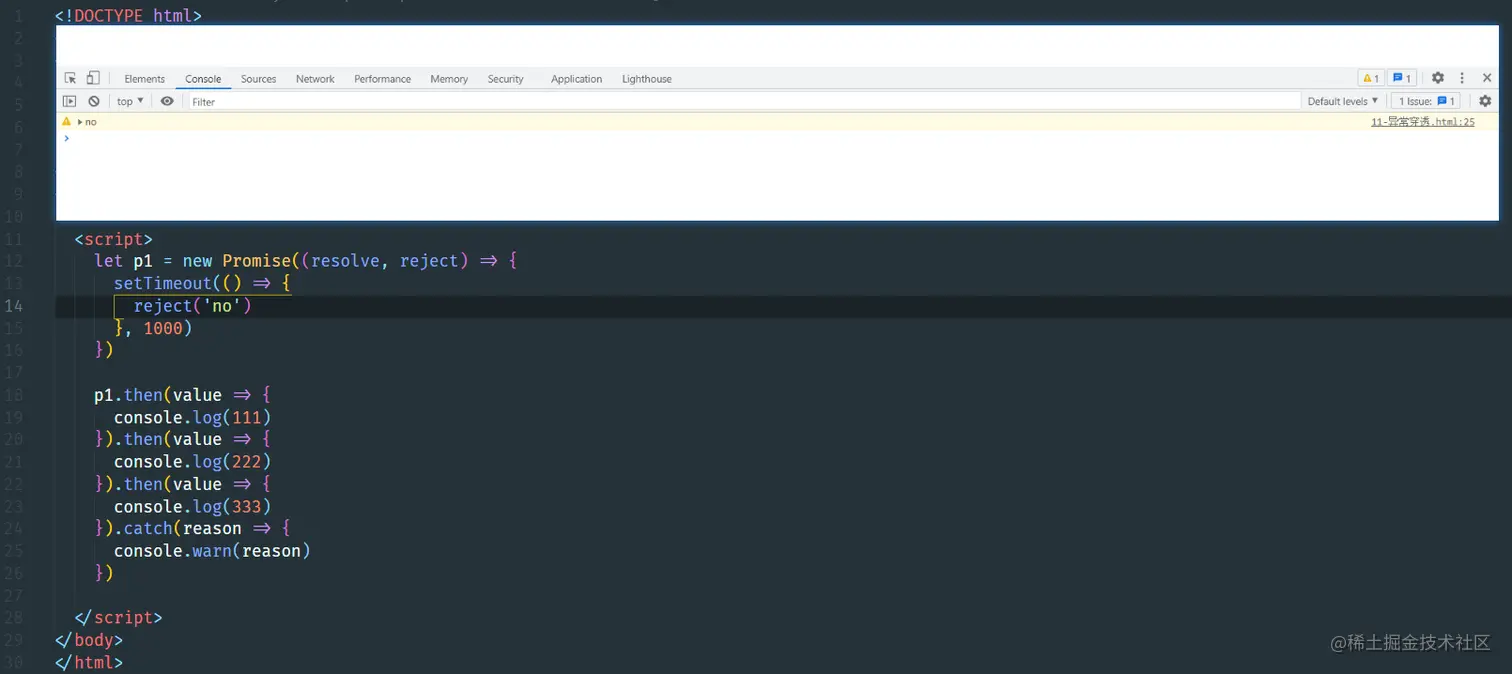This screenshot has width=1512, height=674.
Task: Click the console prompt input line
Action: click(x=777, y=138)
